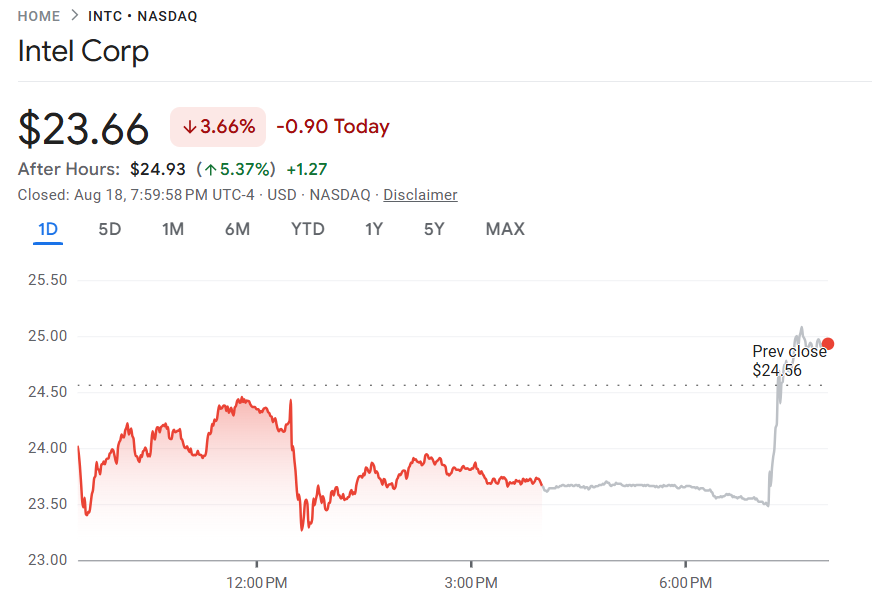Switch to the 5D range tab

pos(110,229)
